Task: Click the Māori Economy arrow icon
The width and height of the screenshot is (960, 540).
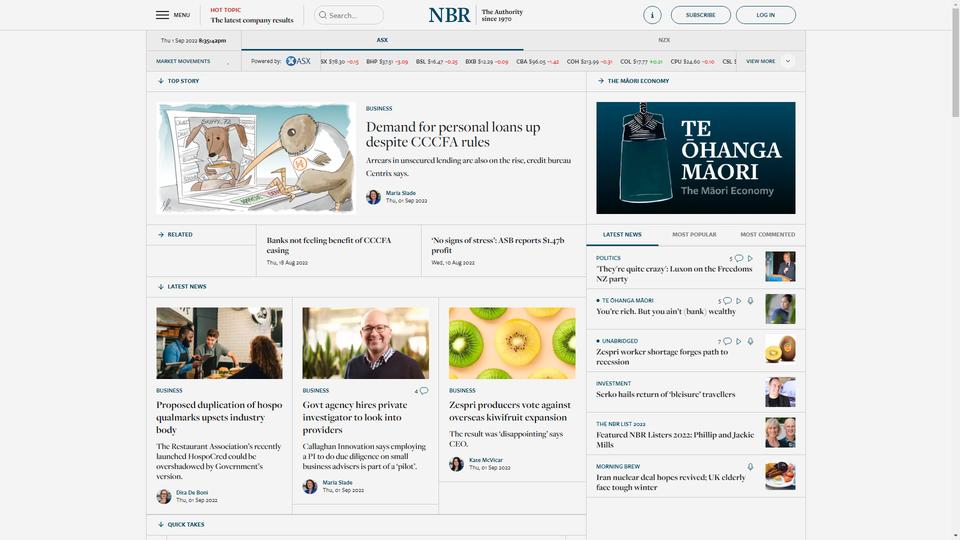Action: (601, 81)
